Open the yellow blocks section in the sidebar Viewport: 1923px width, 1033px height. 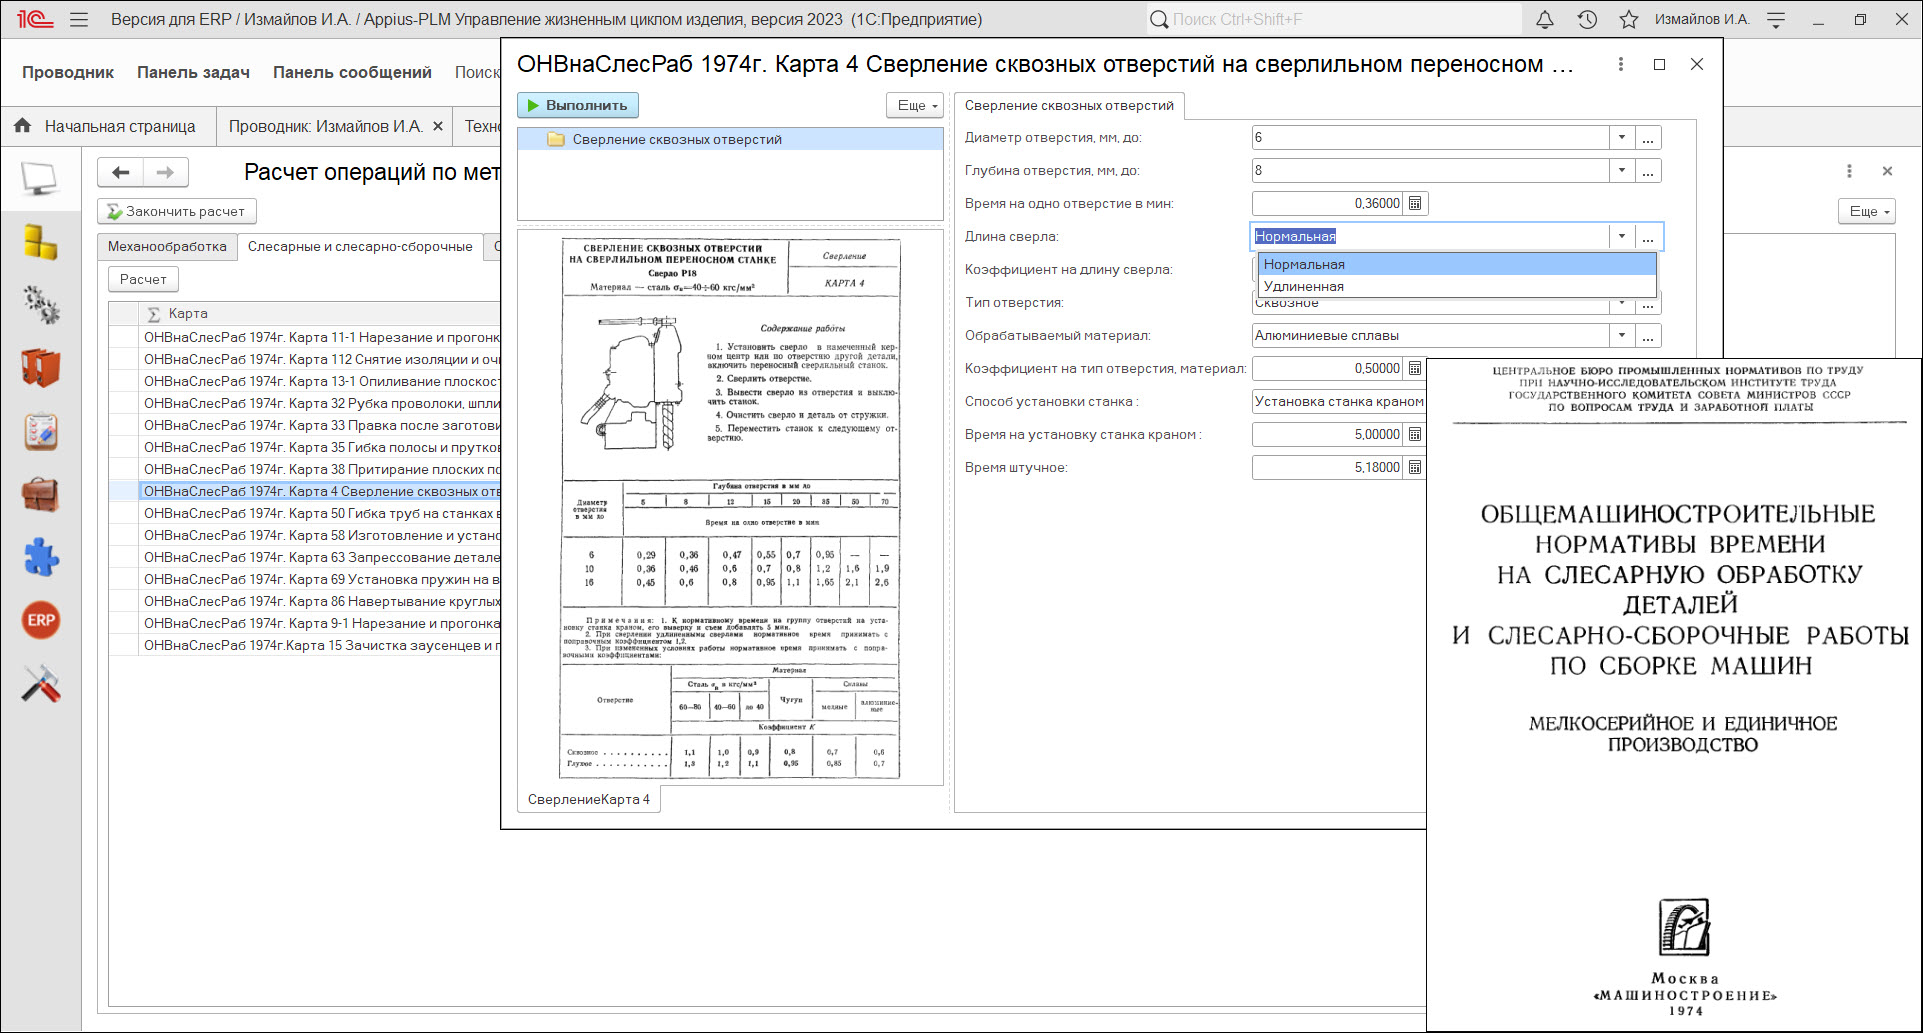click(40, 242)
